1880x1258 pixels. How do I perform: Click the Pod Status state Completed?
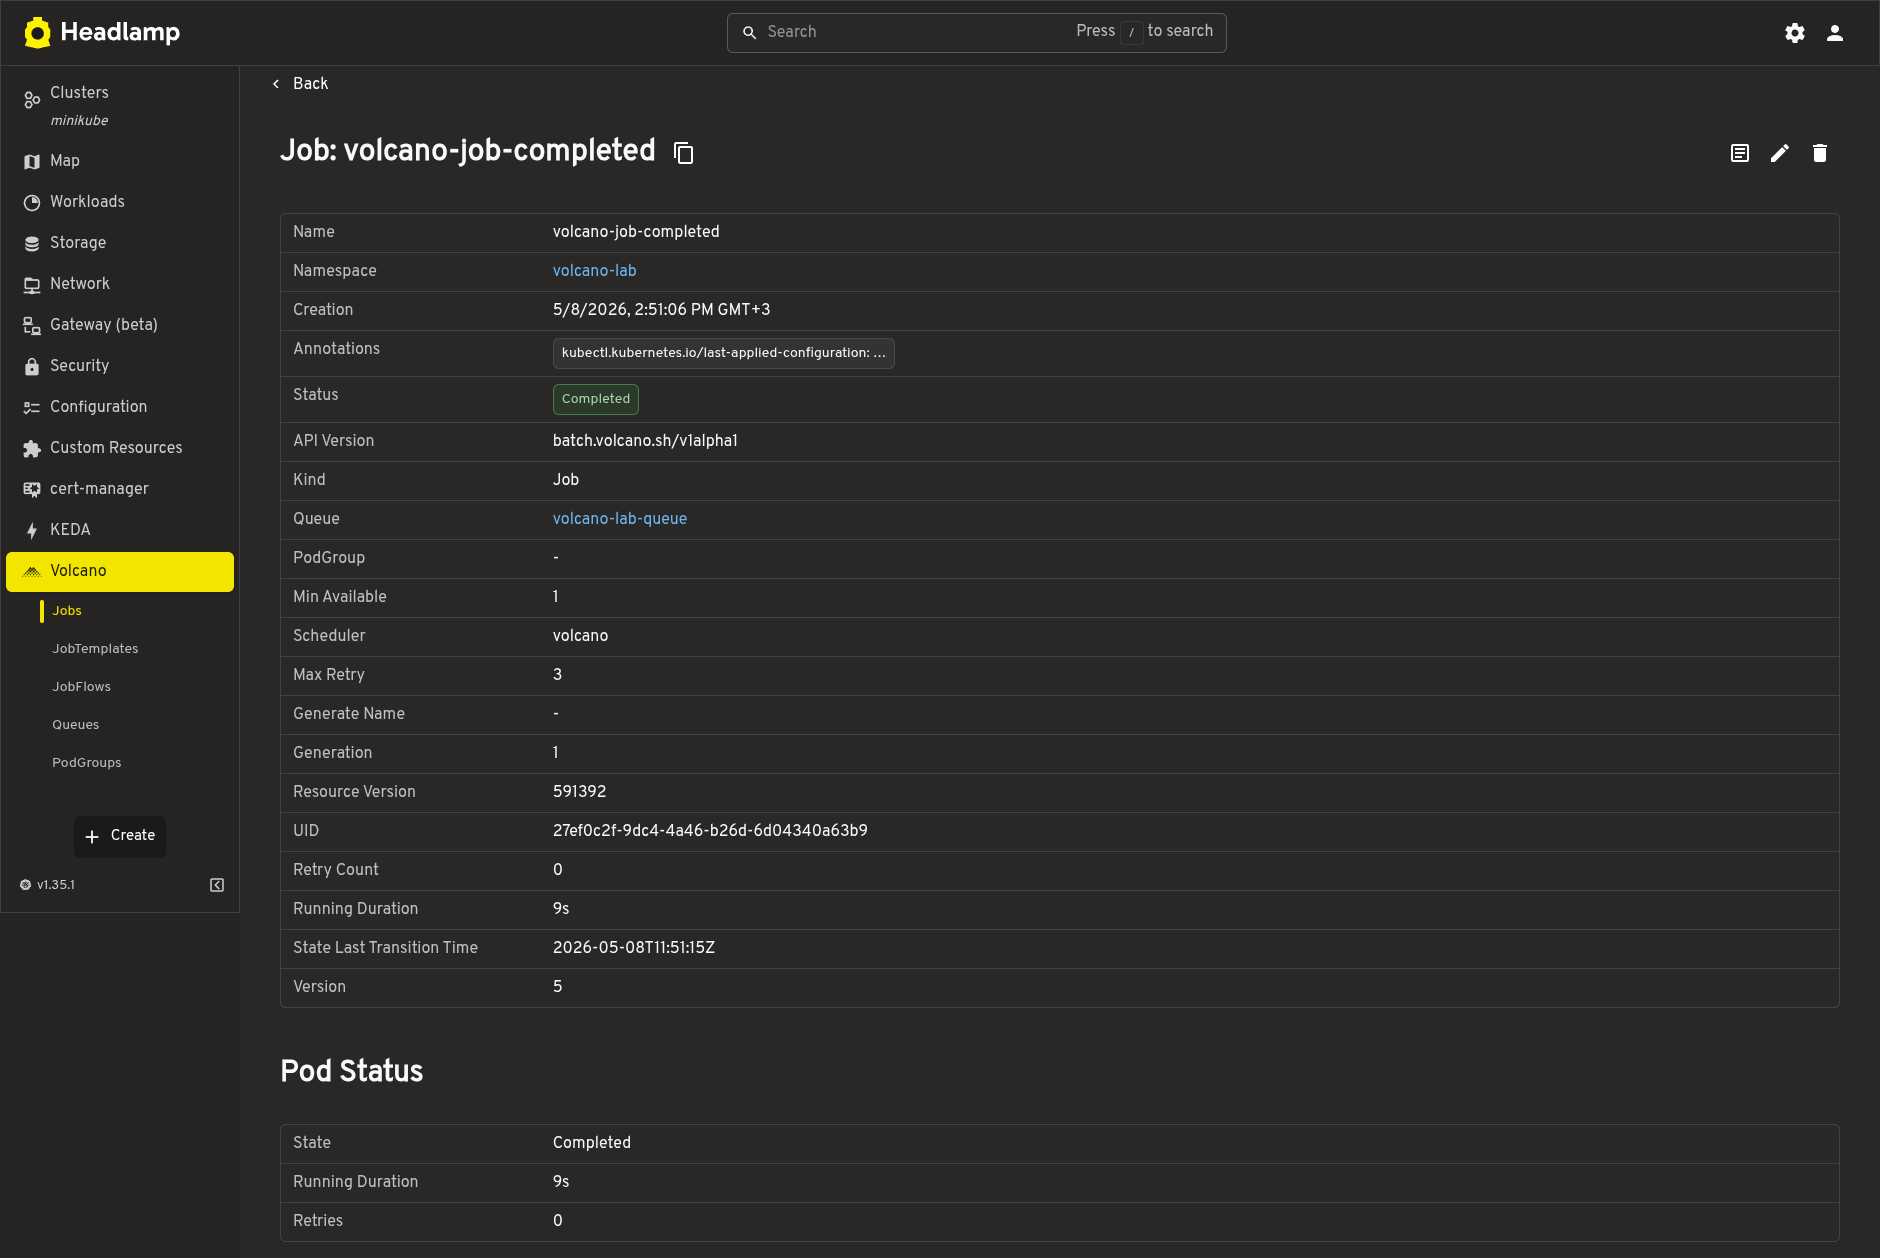click(x=592, y=1143)
